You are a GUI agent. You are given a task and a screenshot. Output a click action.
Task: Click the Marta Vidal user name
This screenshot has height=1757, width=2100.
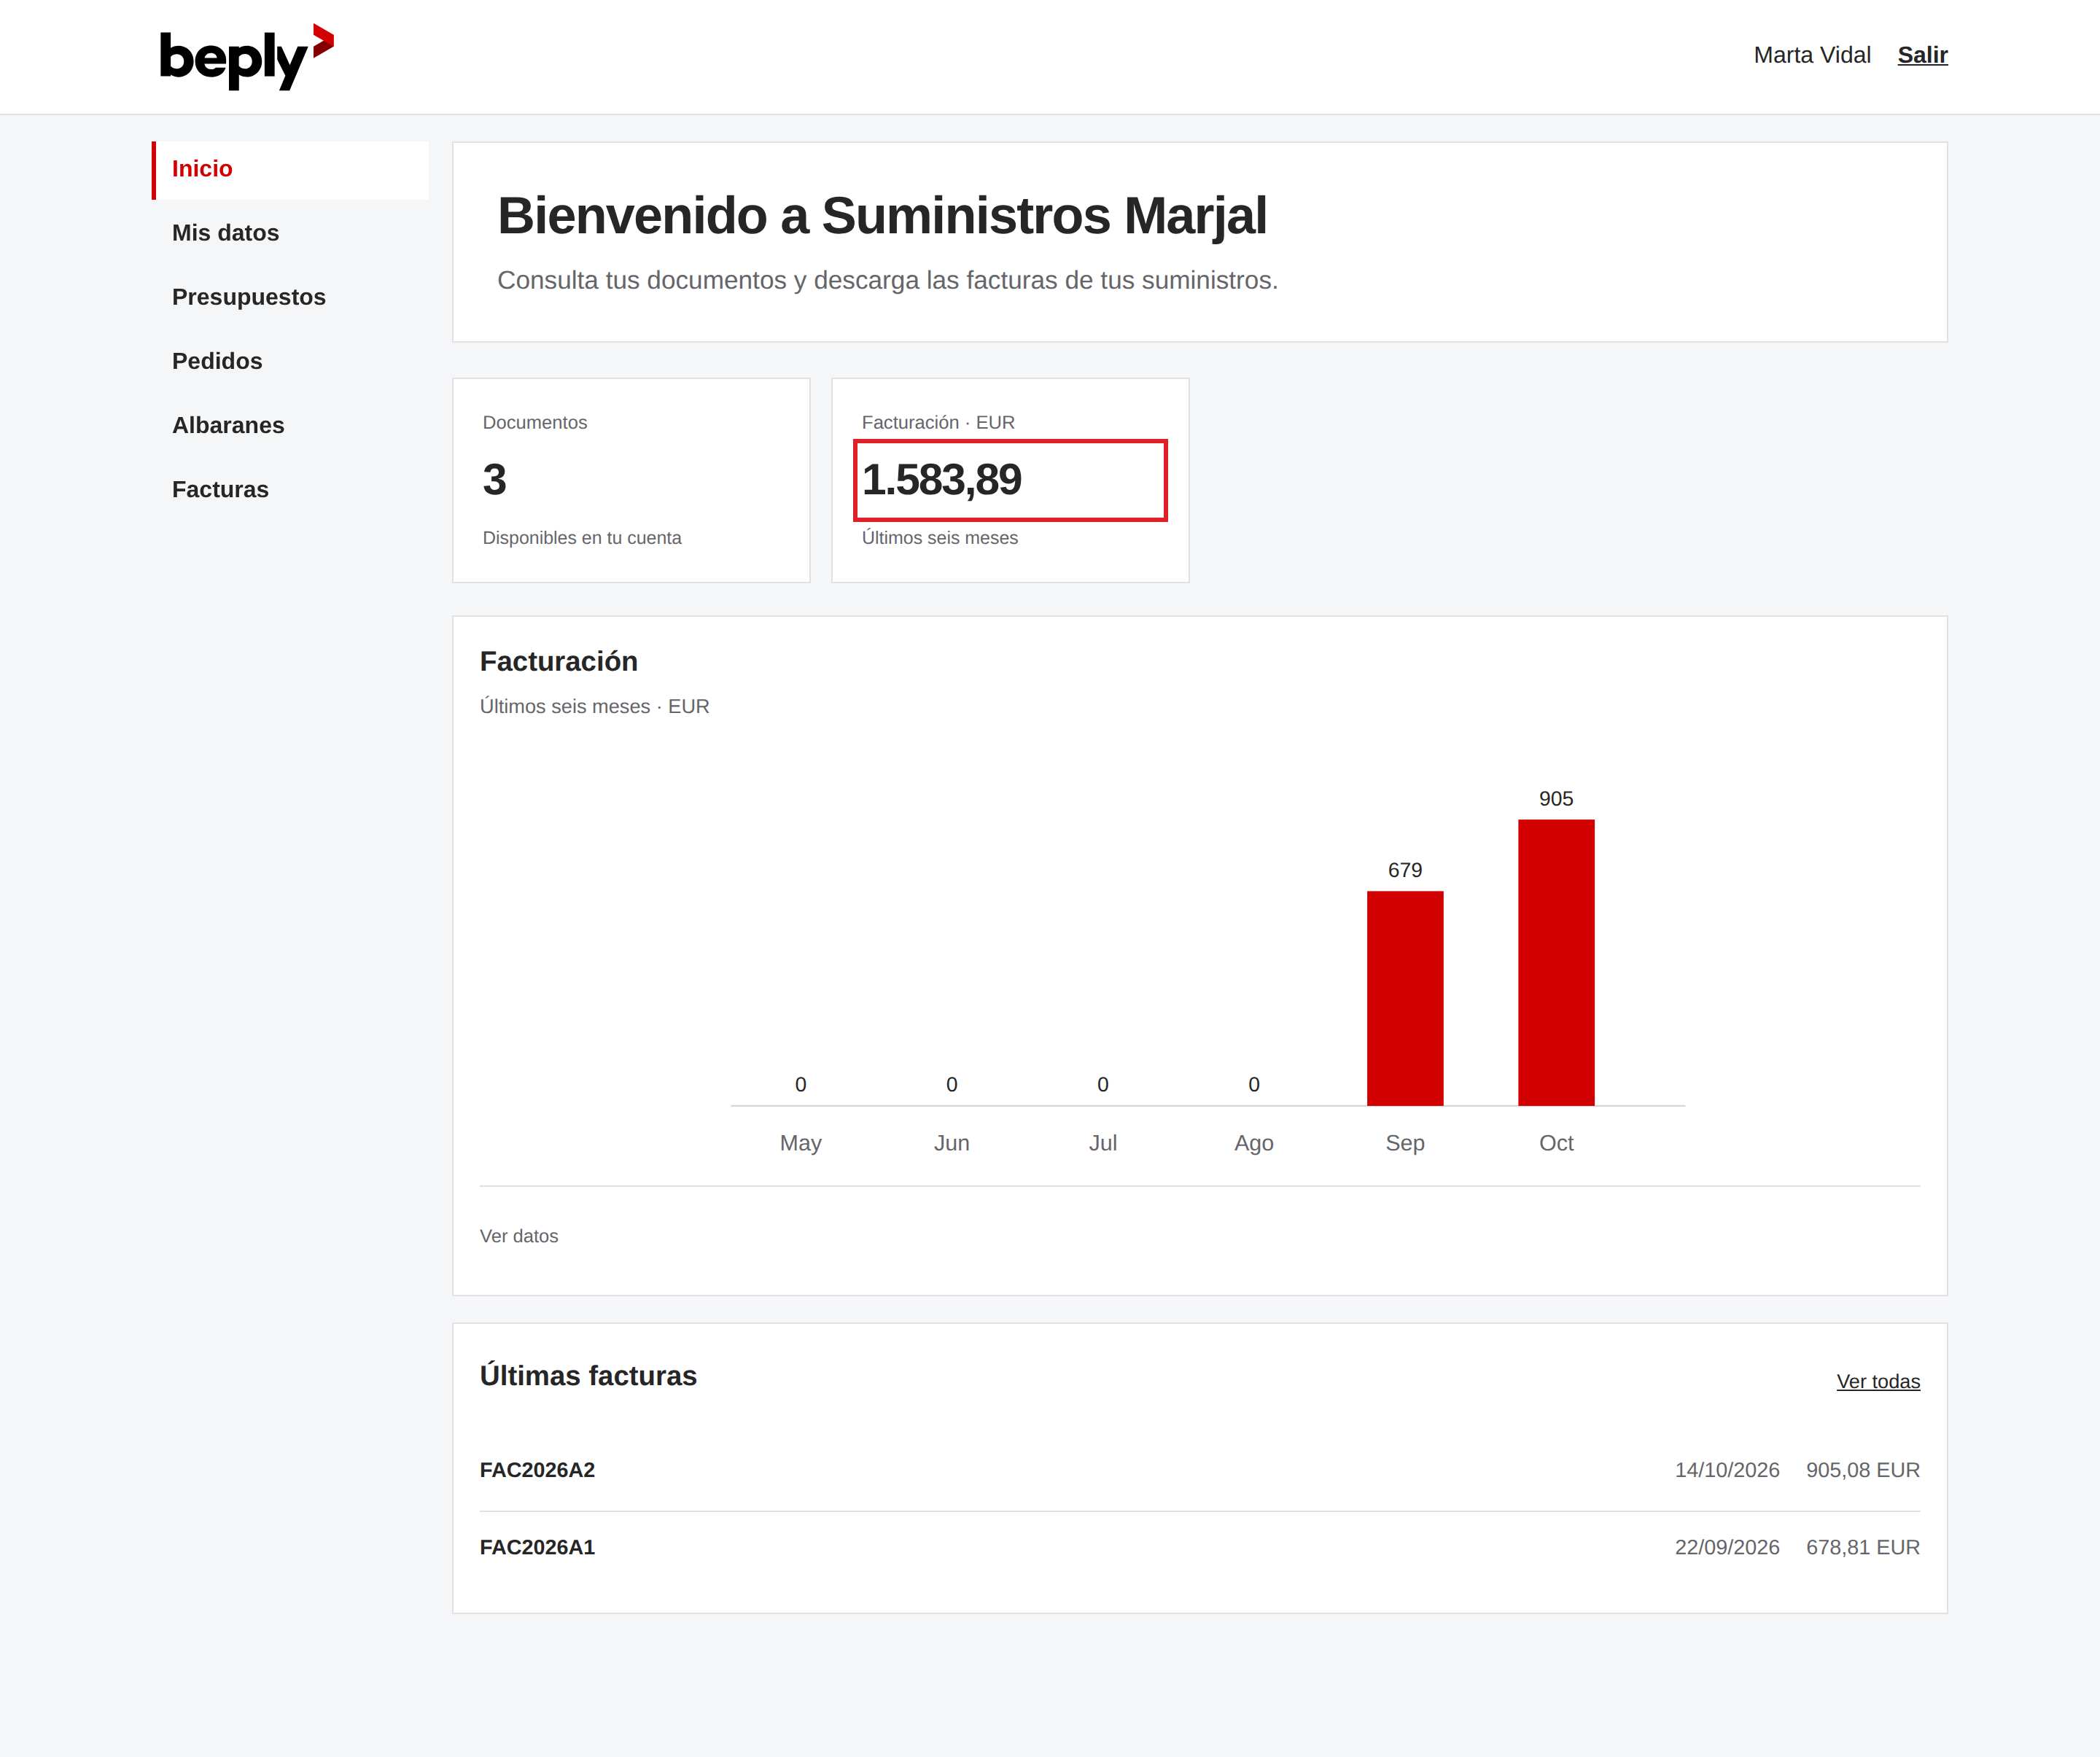(x=1811, y=55)
